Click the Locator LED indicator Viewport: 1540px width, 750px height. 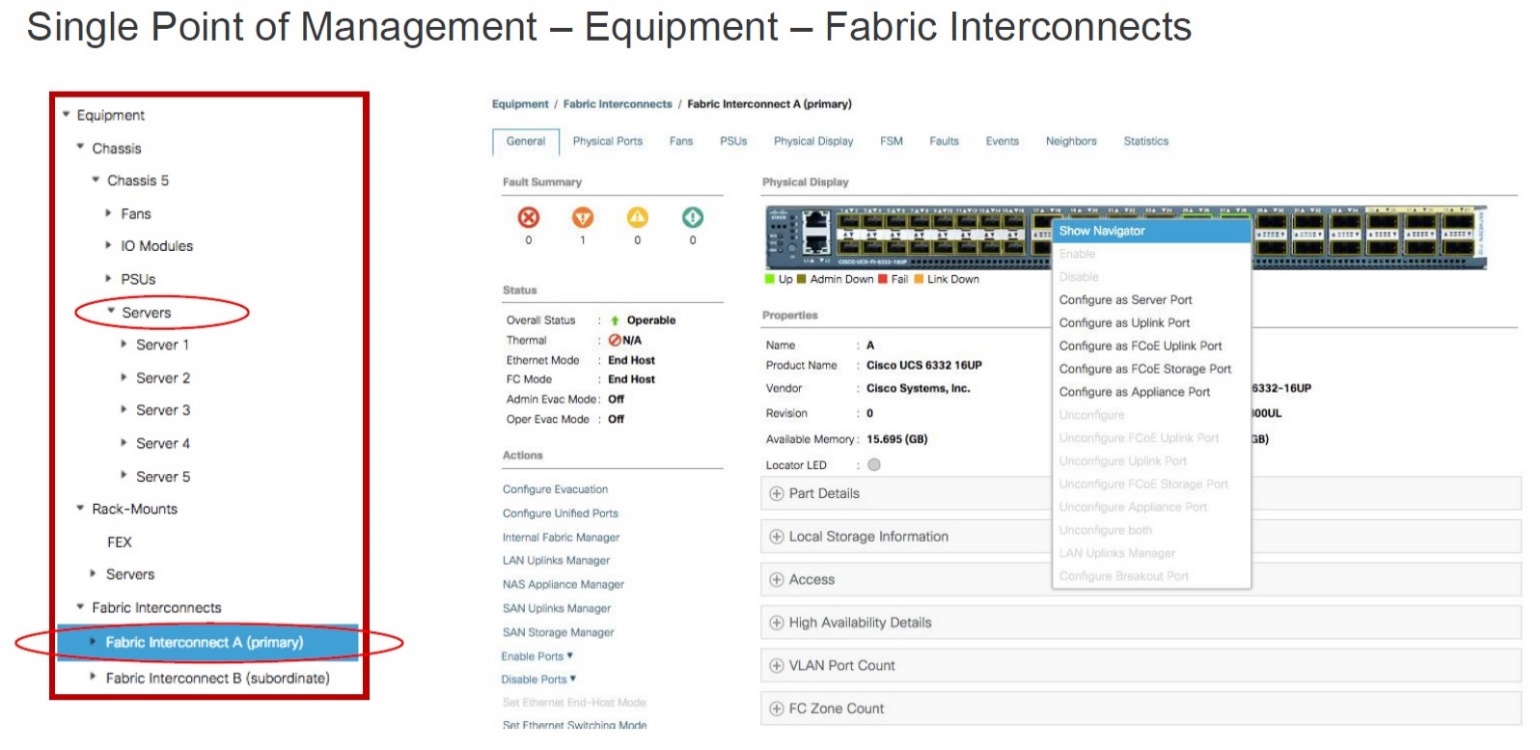pos(874,465)
